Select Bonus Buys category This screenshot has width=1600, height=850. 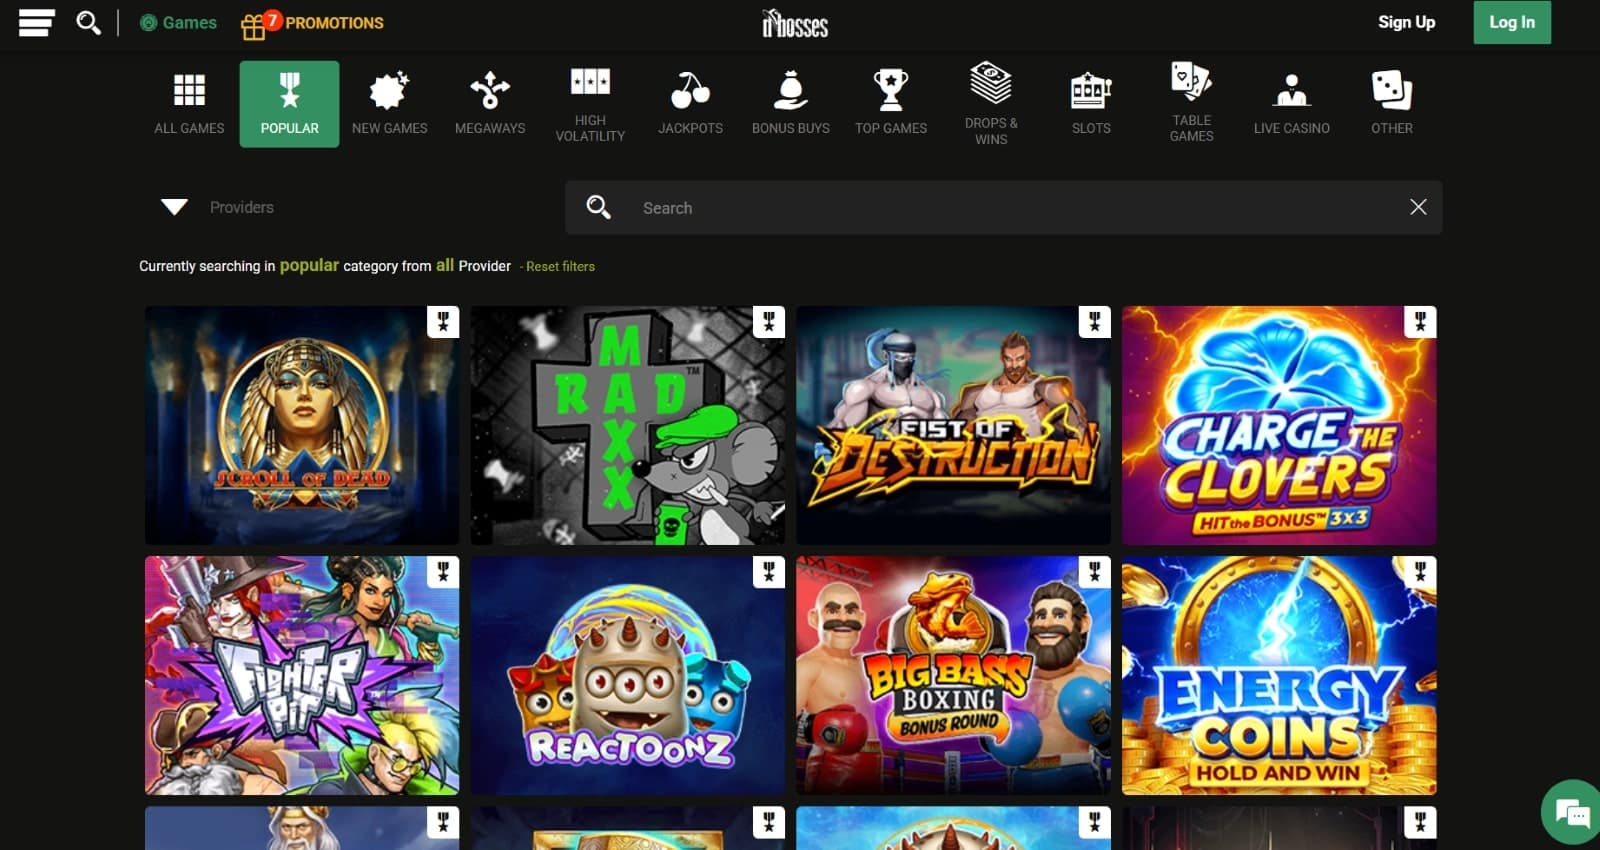coord(791,104)
